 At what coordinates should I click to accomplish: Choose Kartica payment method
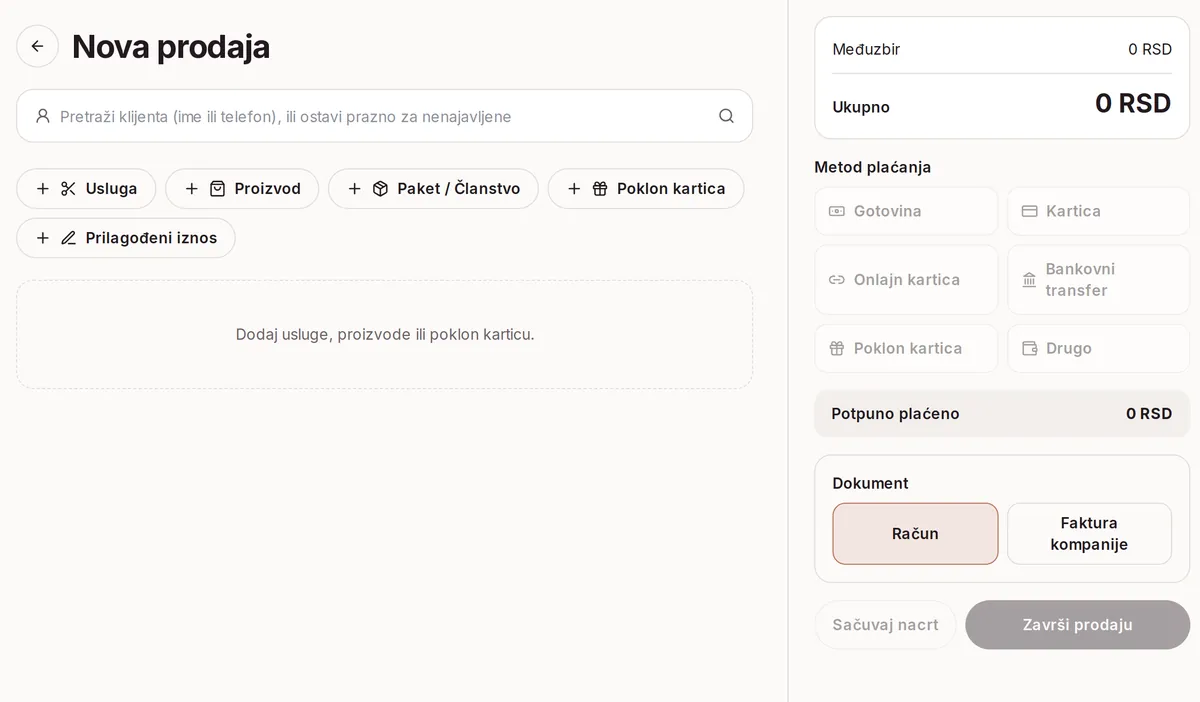tap(1098, 211)
